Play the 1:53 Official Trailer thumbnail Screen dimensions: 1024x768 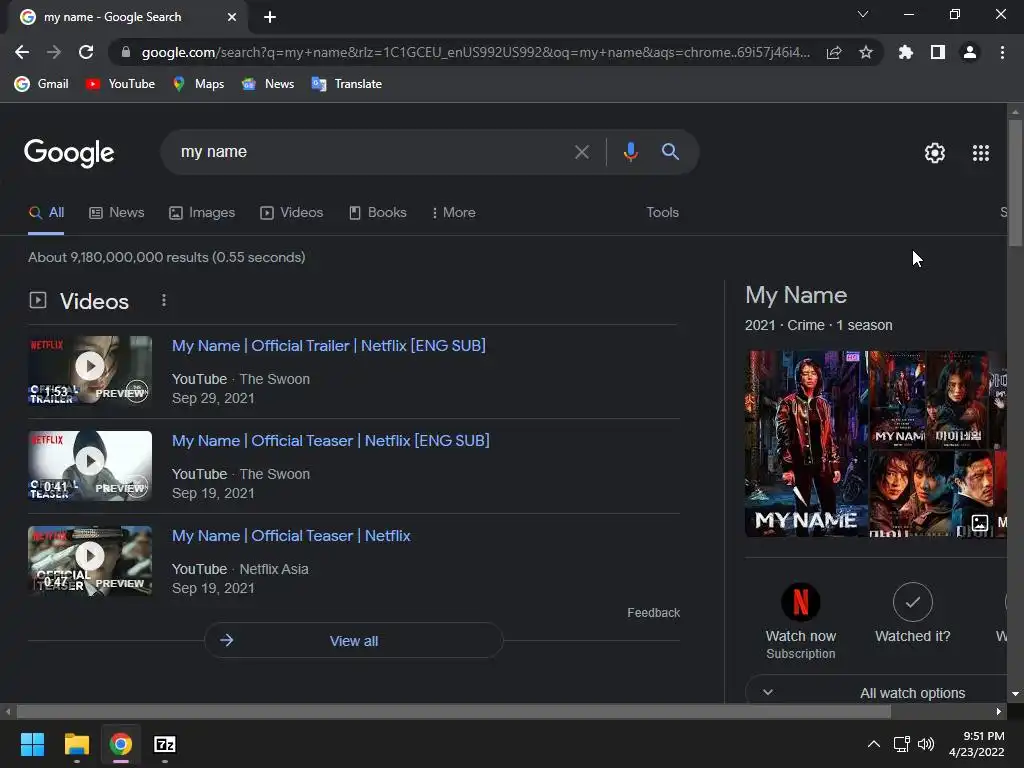point(90,370)
